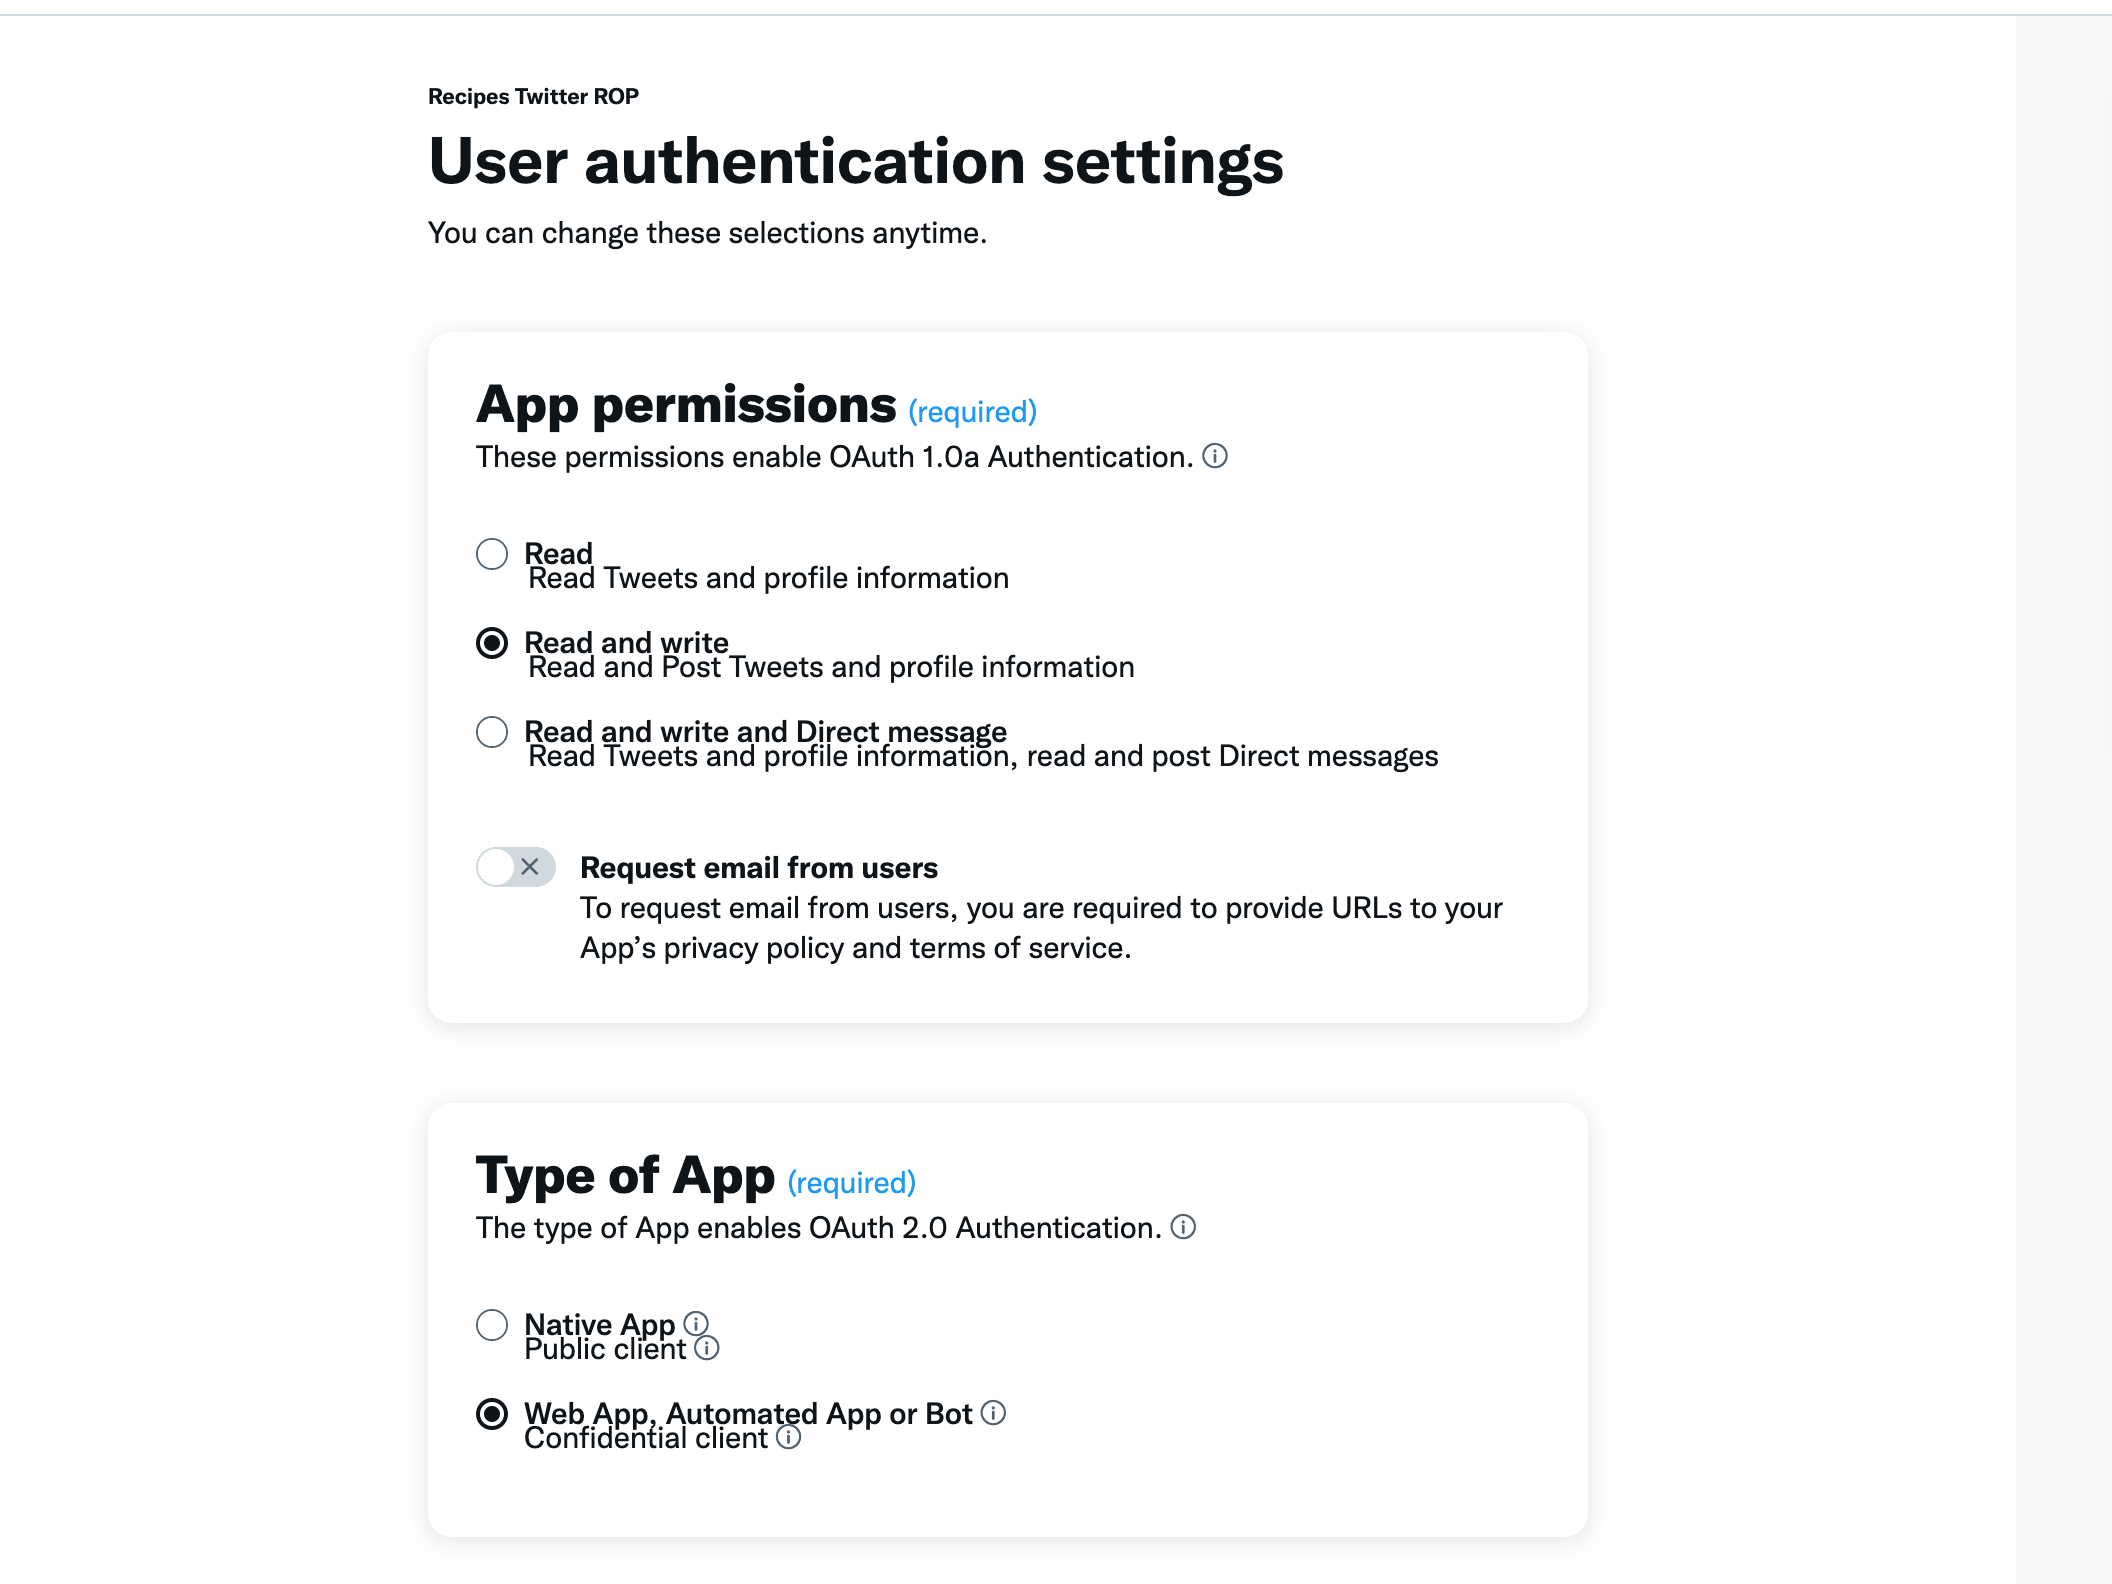This screenshot has width=2112, height=1584.
Task: Click the 'Confidential client' label text
Action: click(x=646, y=1439)
